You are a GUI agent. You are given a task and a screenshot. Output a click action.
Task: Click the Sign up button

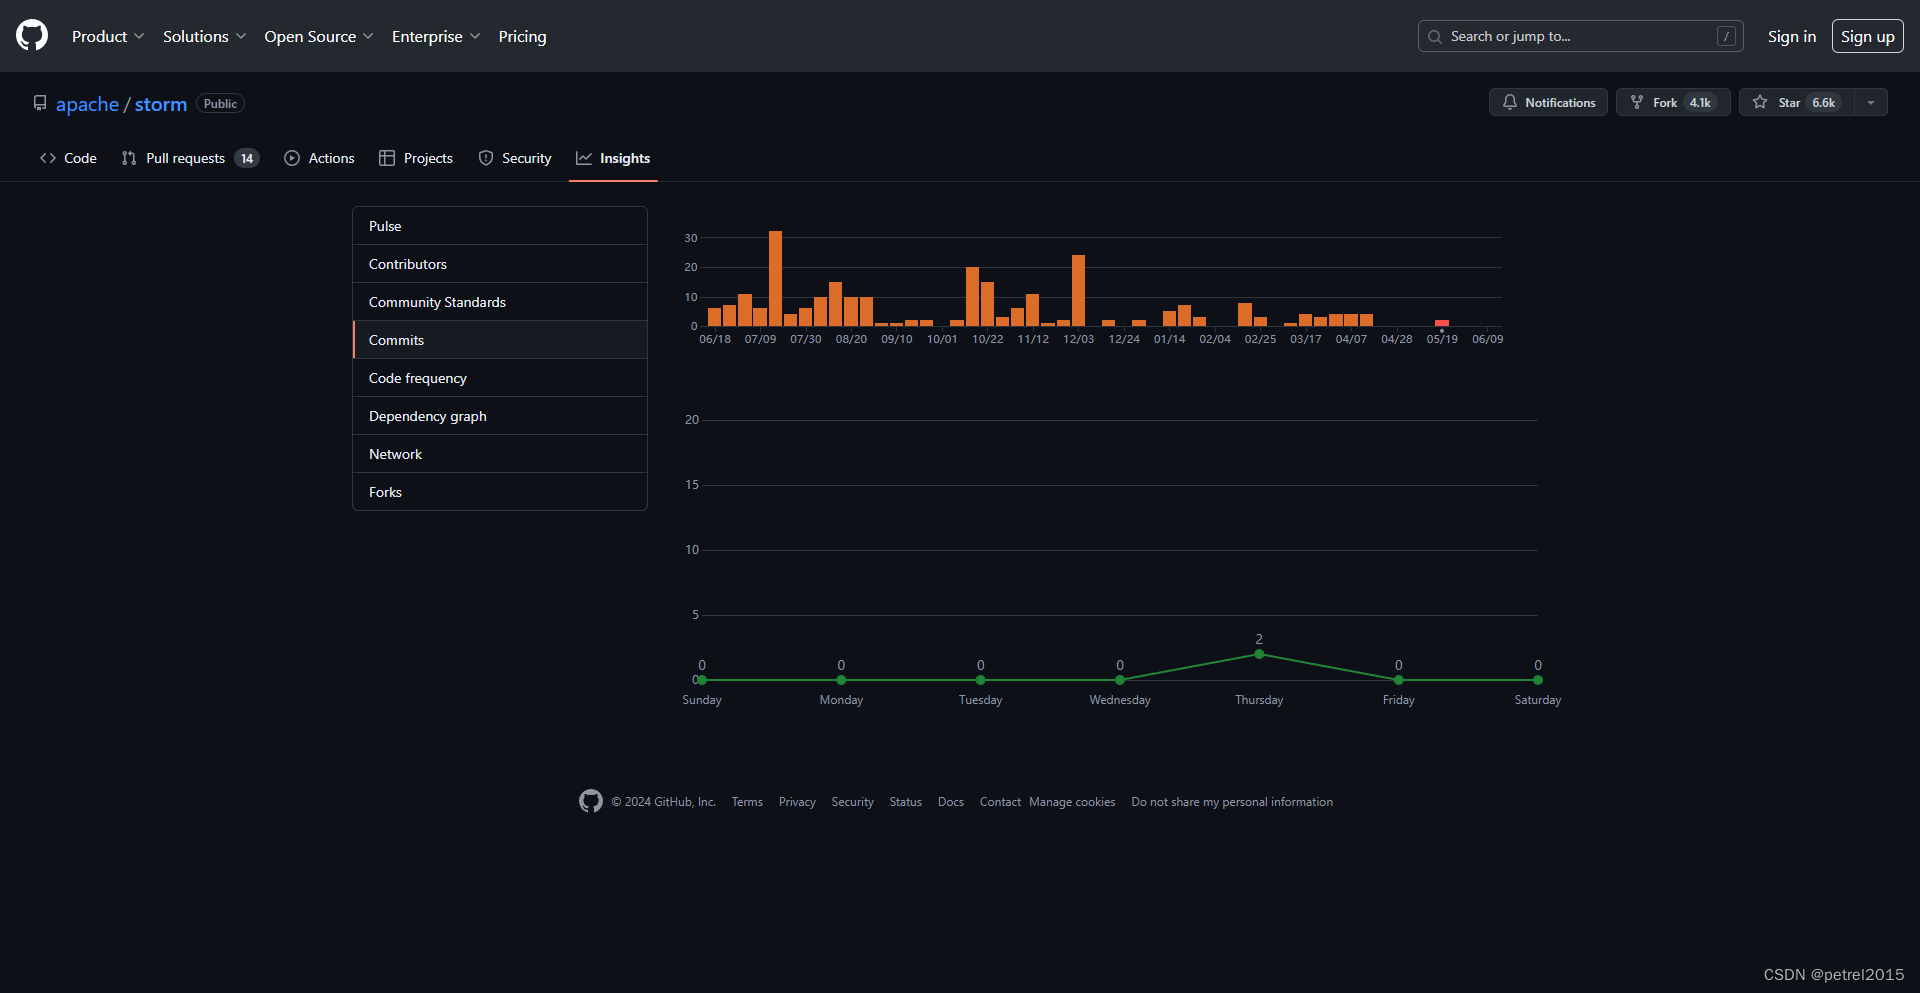(1867, 36)
